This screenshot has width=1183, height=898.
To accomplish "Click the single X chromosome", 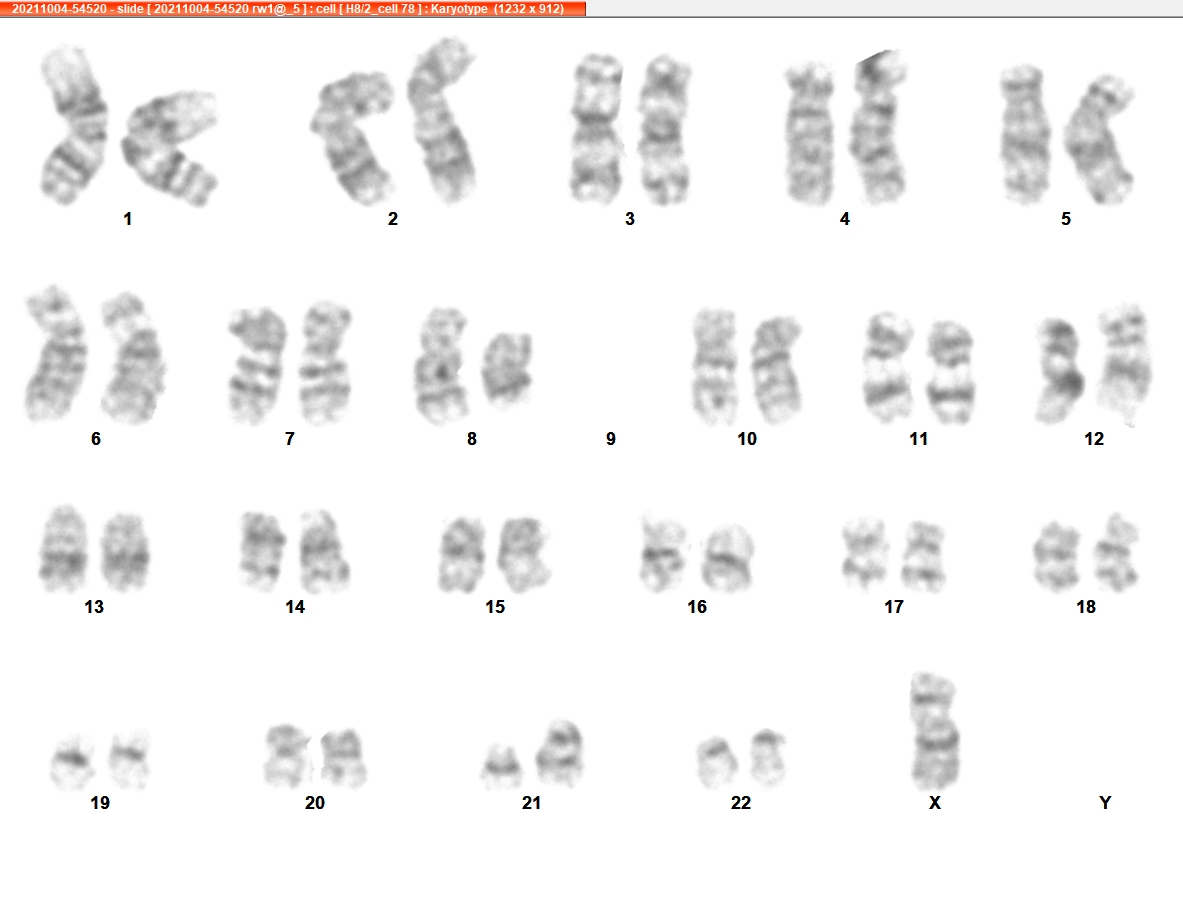I will [934, 730].
